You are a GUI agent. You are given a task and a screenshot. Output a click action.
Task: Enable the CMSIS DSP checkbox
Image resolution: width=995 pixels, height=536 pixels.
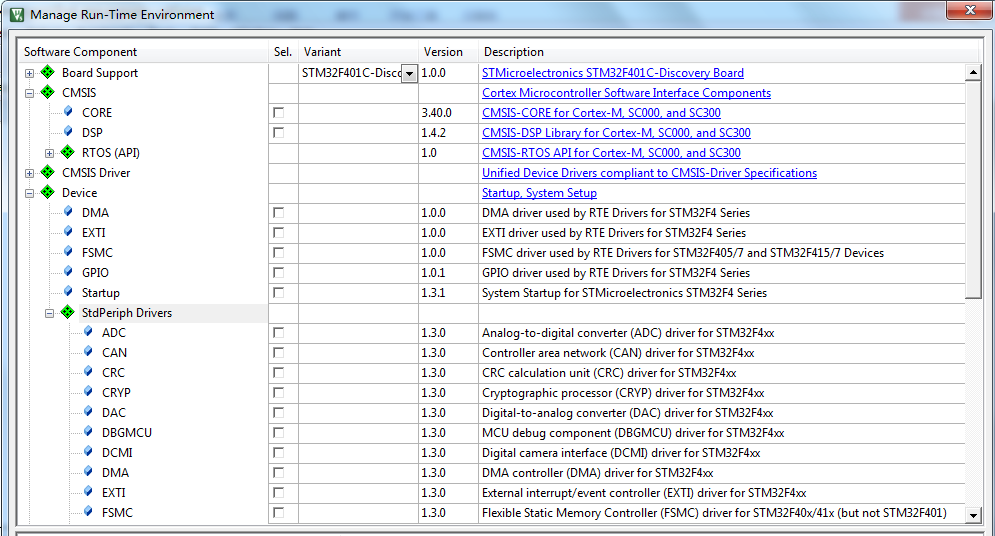point(278,133)
